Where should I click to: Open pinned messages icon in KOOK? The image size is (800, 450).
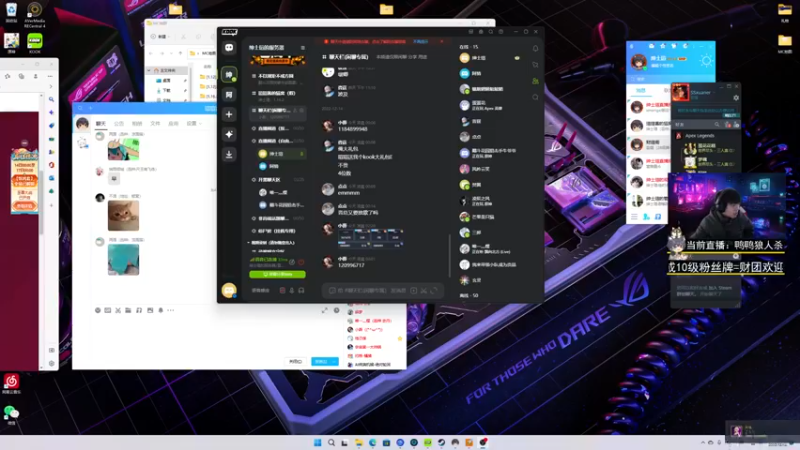coord(535,65)
